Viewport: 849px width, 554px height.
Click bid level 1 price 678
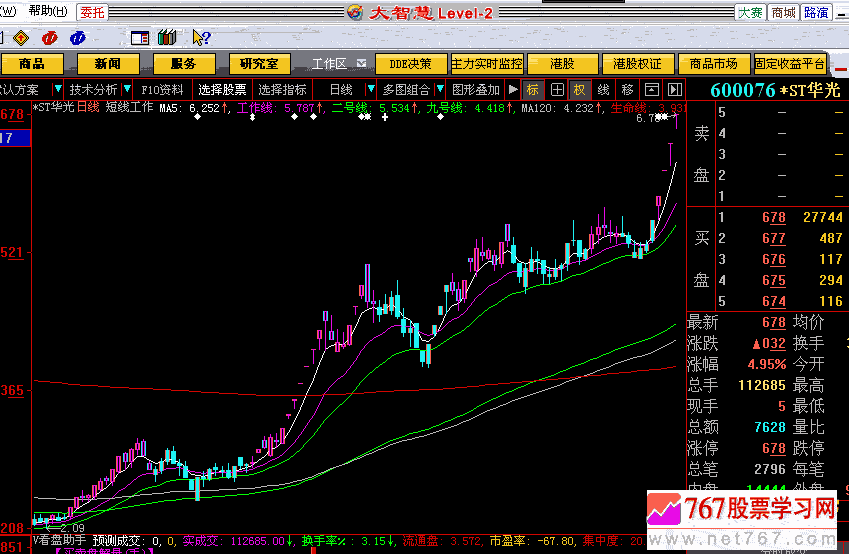[x=774, y=218]
